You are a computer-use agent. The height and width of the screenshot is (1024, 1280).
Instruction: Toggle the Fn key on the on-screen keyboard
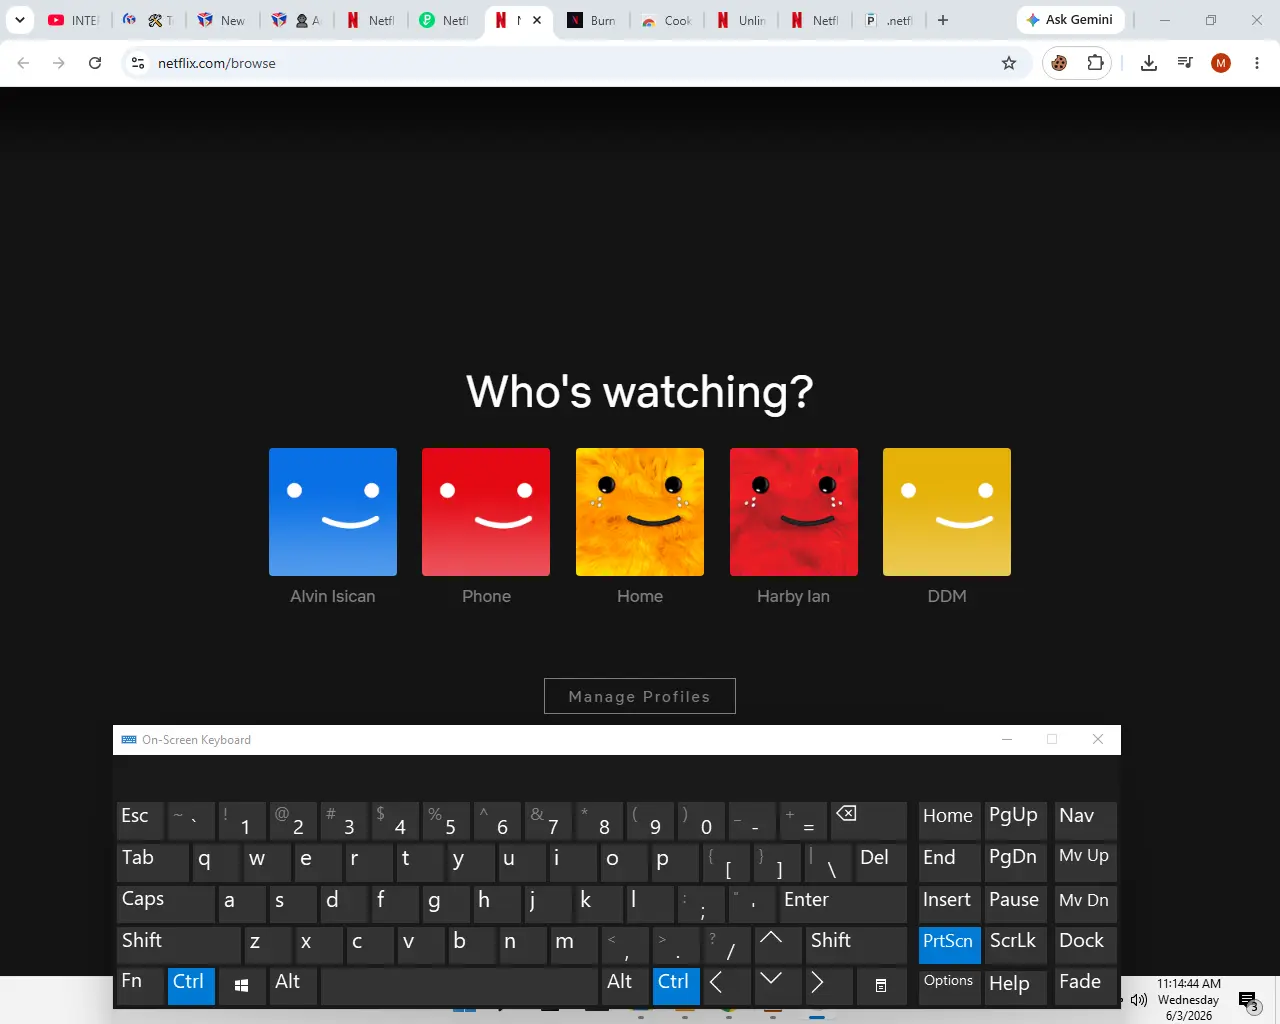click(x=140, y=984)
